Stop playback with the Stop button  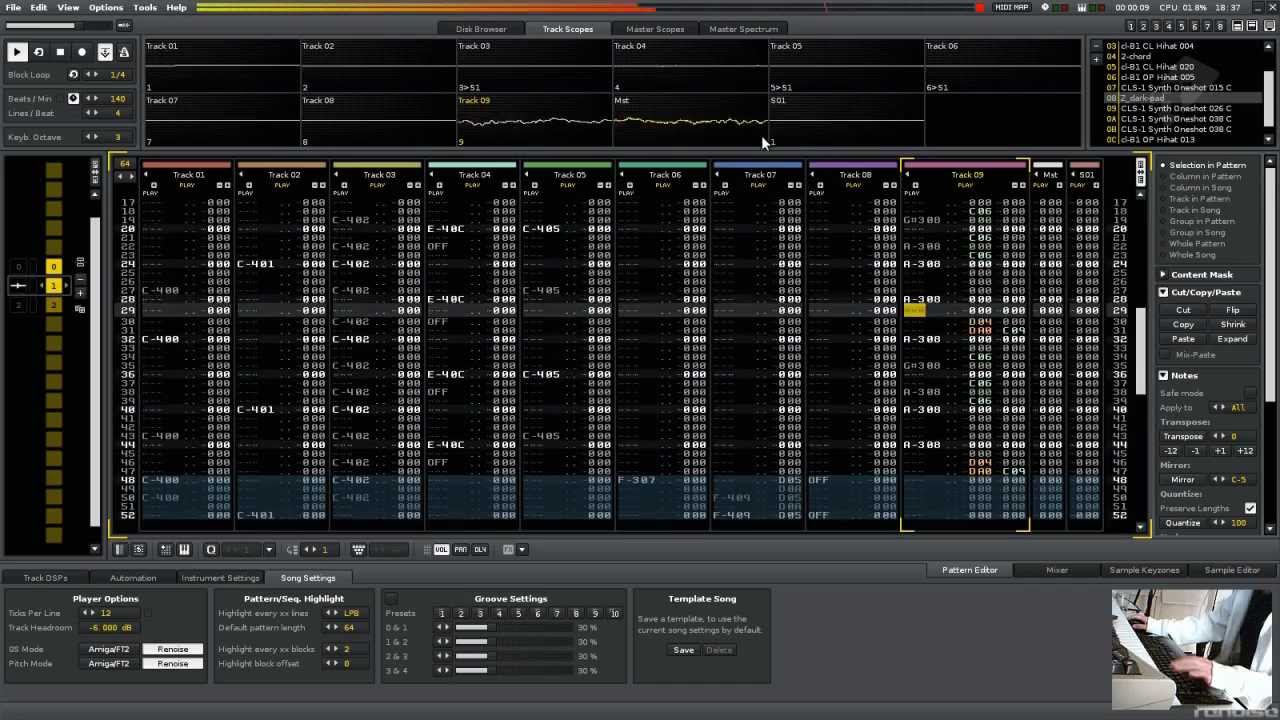[x=61, y=52]
